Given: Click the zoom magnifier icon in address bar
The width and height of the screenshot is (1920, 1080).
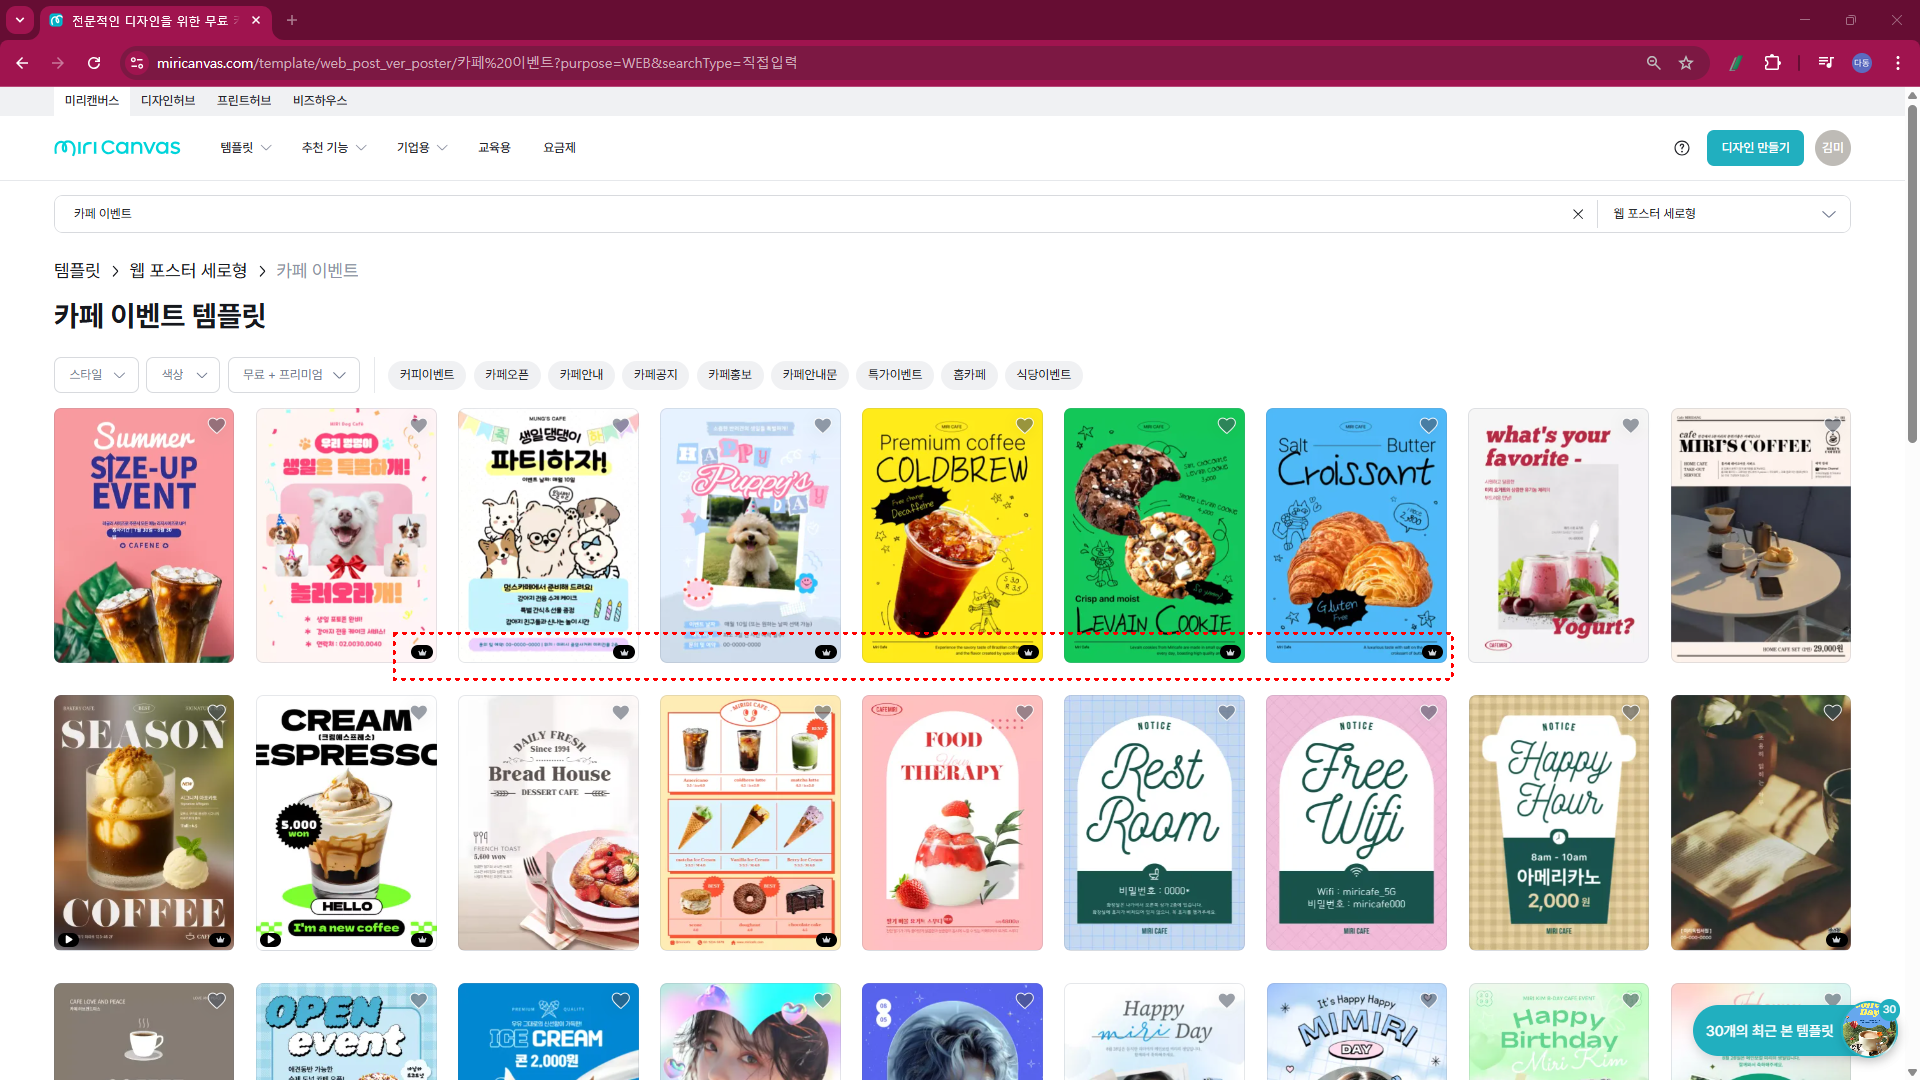Looking at the screenshot, I should point(1654,63).
